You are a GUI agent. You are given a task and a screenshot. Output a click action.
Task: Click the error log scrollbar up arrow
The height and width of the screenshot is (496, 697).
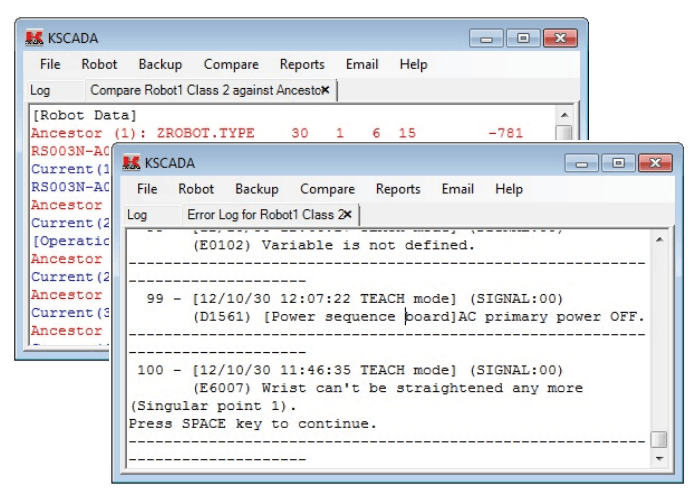[x=660, y=240]
